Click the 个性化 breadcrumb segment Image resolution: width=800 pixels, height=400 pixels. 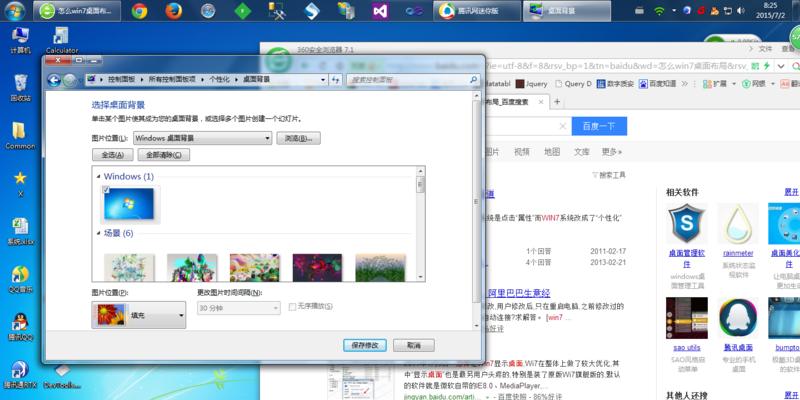pos(219,80)
